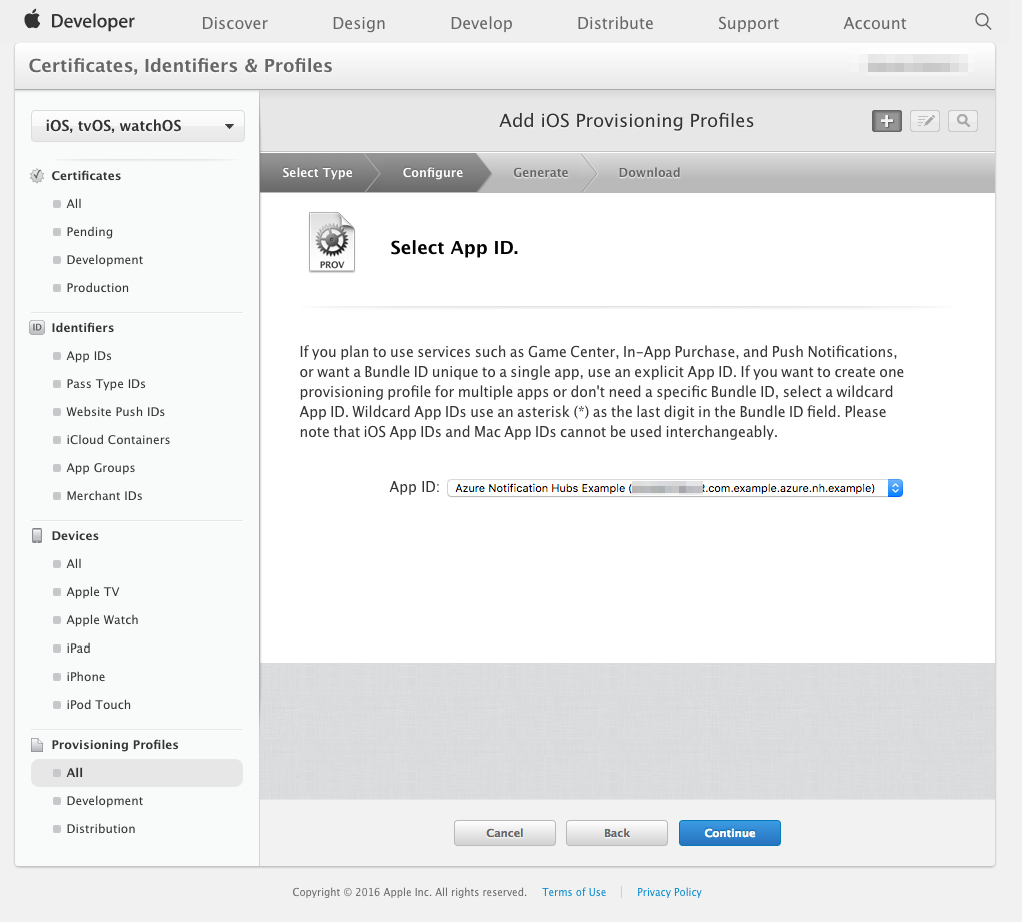Switch to the Select Type step tab
1022x922 pixels.
click(317, 172)
